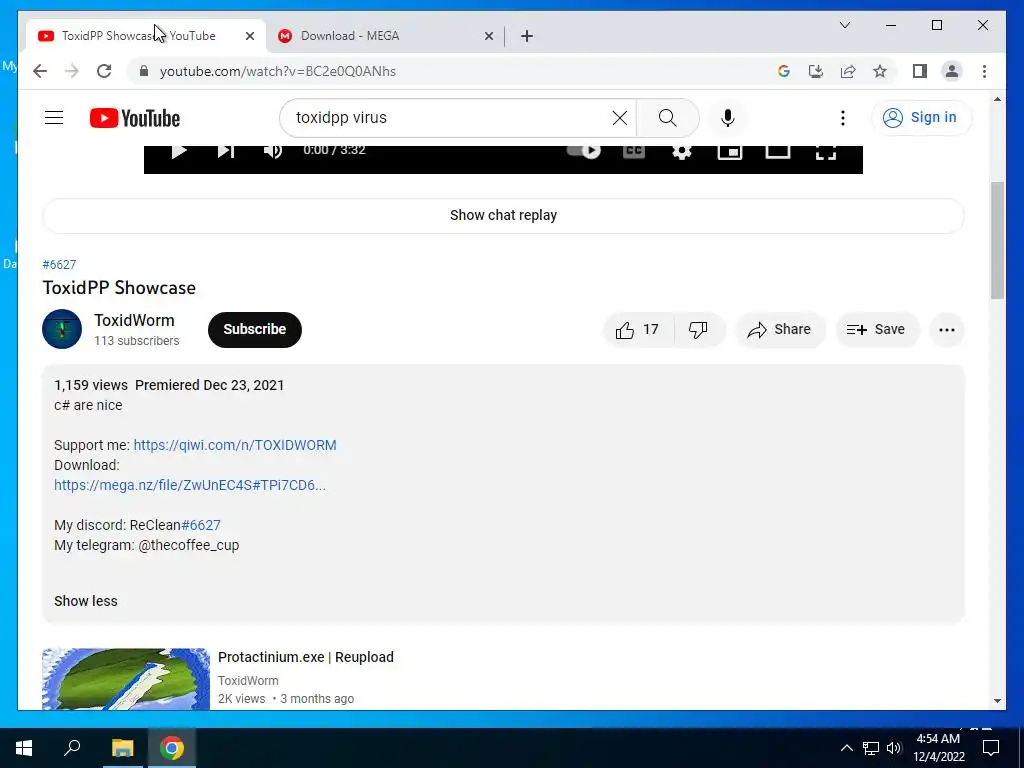Open notification center
Viewport: 1024px width, 768px height.
tap(991, 748)
